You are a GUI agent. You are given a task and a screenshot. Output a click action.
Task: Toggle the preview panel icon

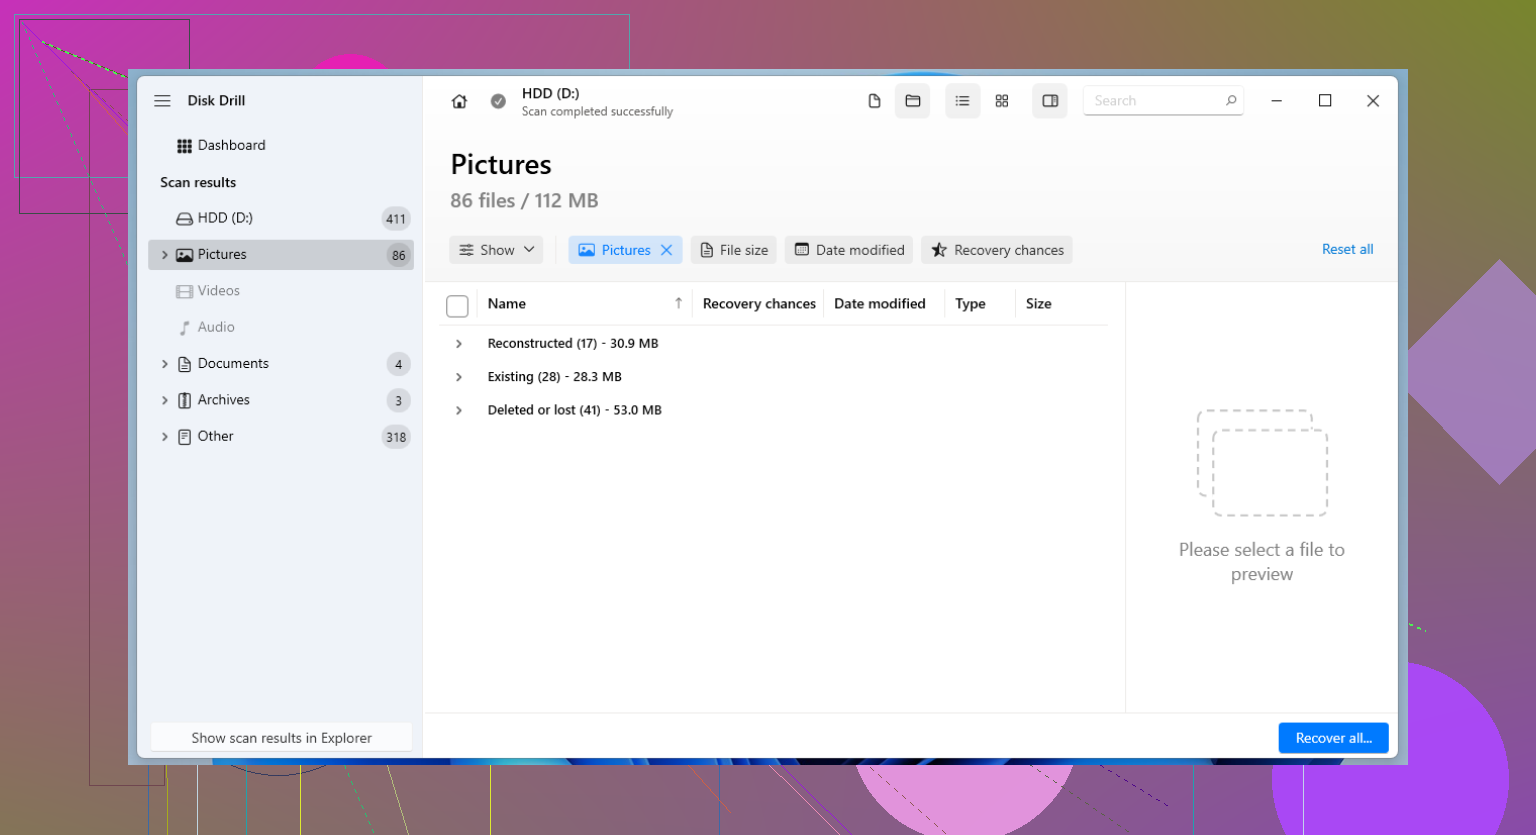(x=1050, y=101)
